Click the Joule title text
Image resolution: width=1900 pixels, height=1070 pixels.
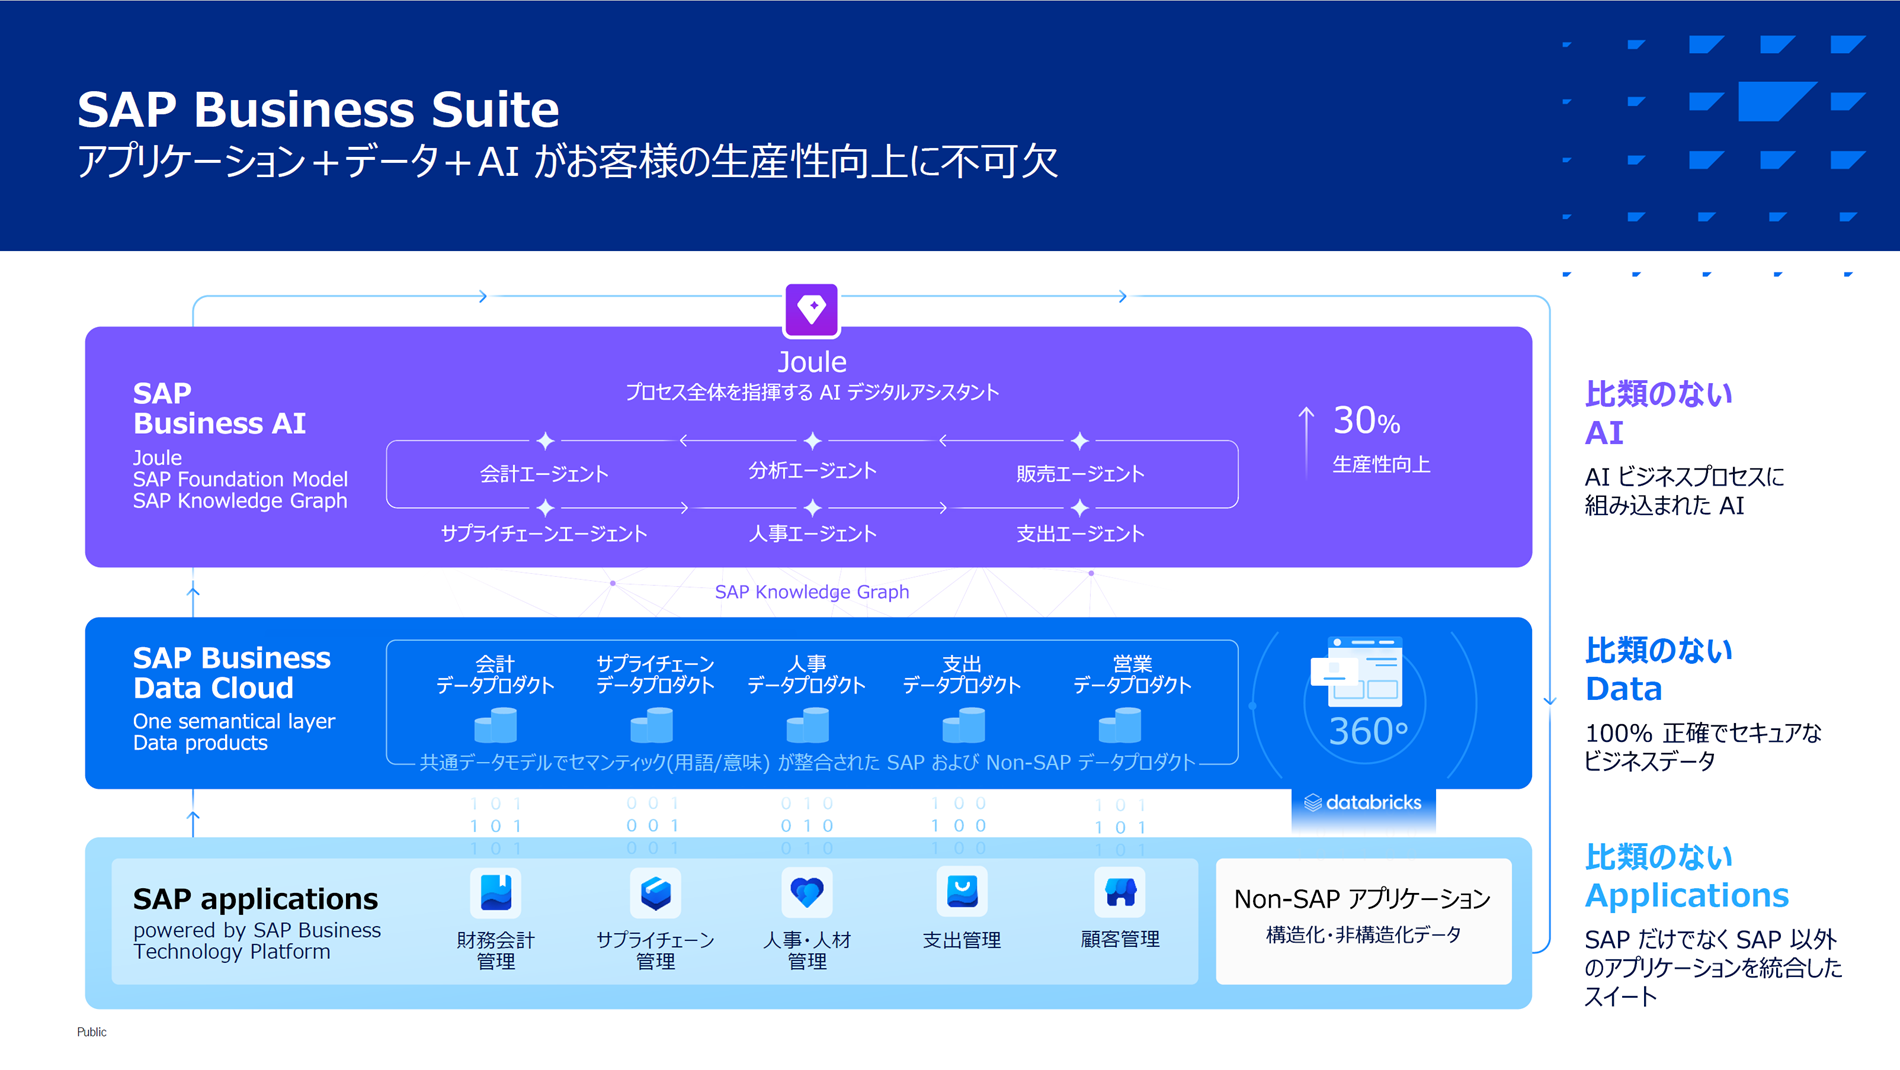pyautogui.click(x=812, y=362)
